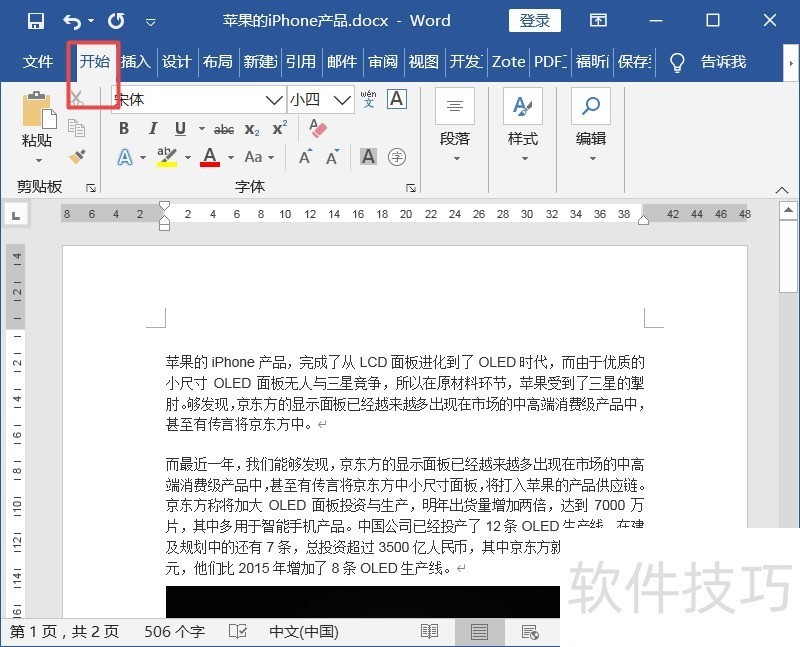
Task: Activate the Format Painter brush
Action: click(77, 156)
